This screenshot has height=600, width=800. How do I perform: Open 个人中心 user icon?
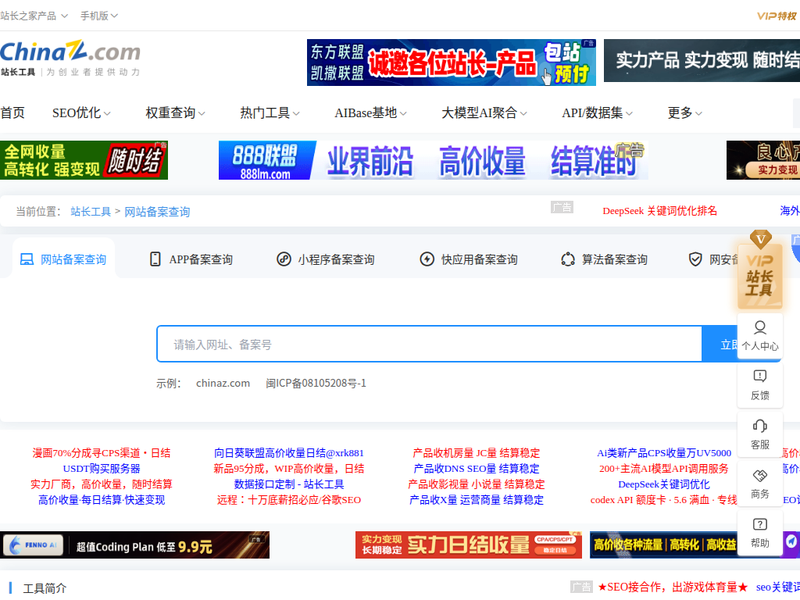click(x=760, y=327)
